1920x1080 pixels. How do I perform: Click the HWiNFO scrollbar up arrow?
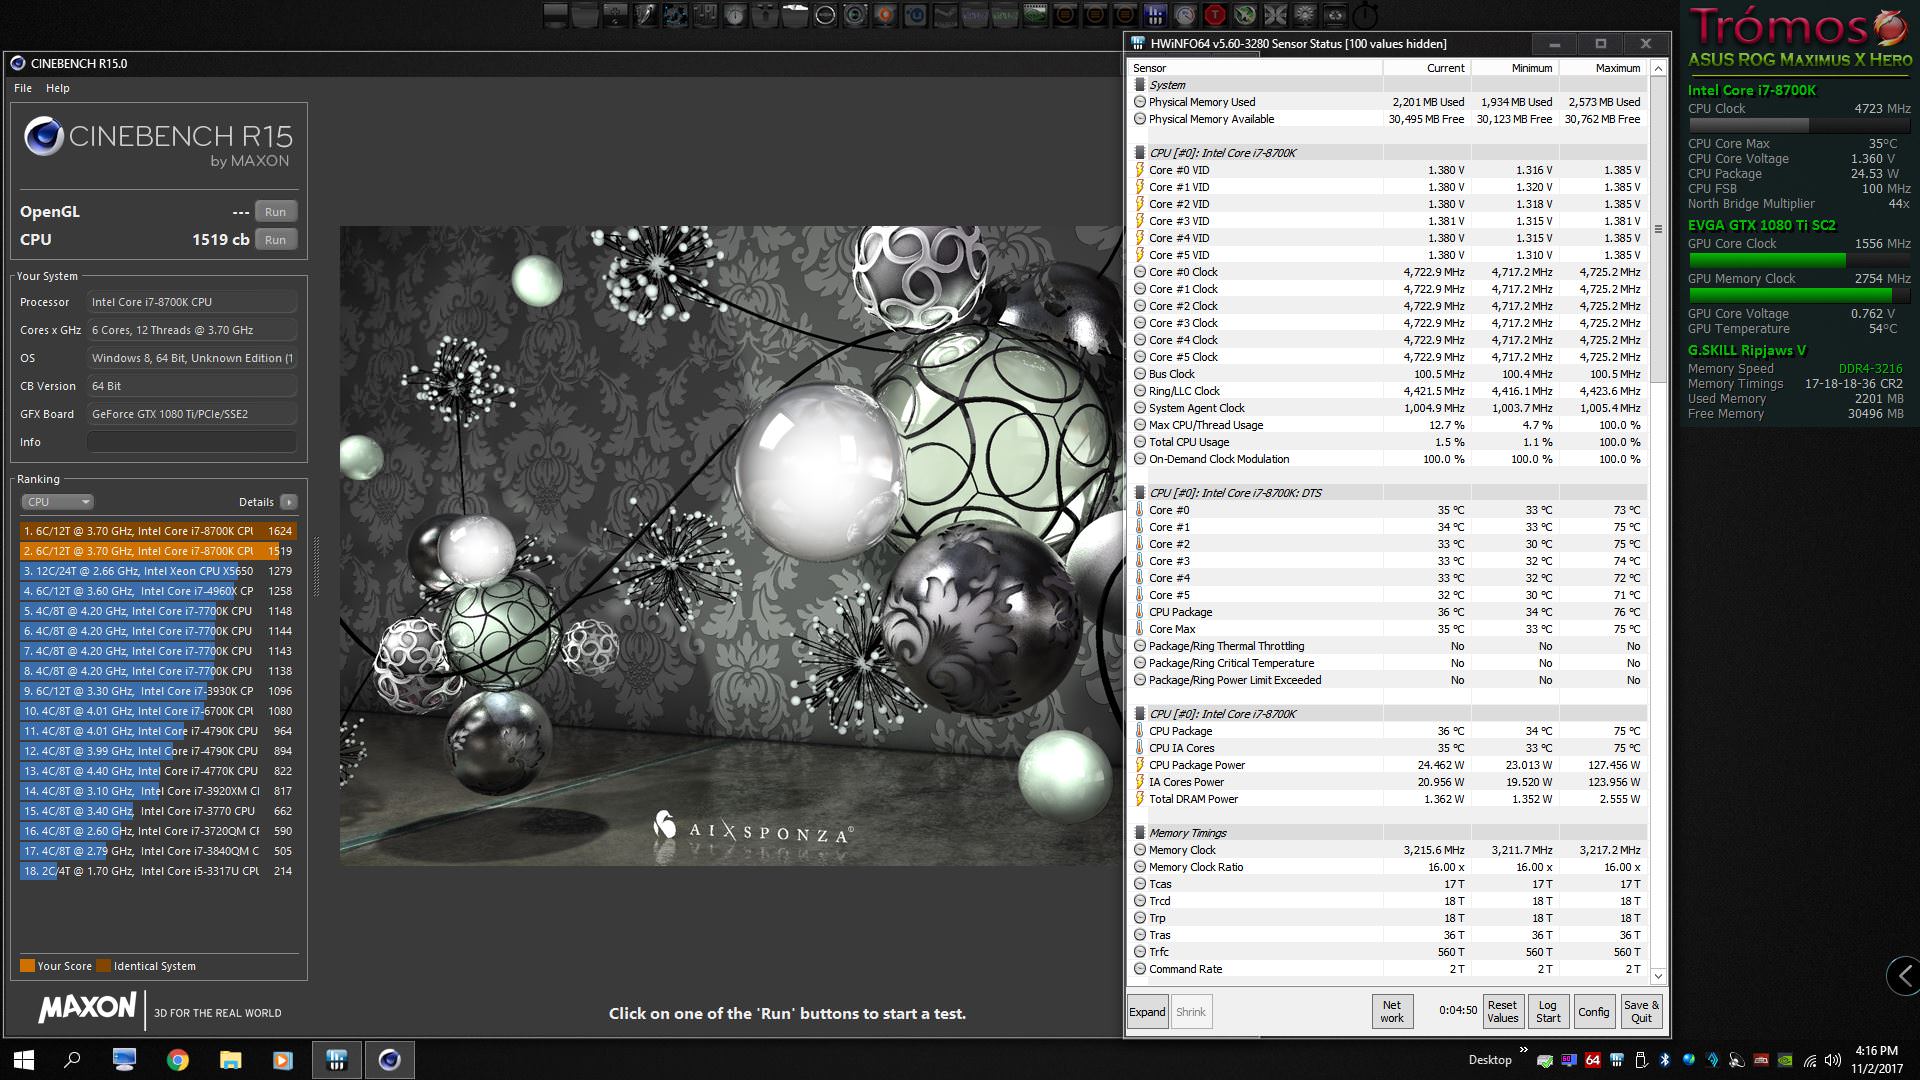[1658, 69]
